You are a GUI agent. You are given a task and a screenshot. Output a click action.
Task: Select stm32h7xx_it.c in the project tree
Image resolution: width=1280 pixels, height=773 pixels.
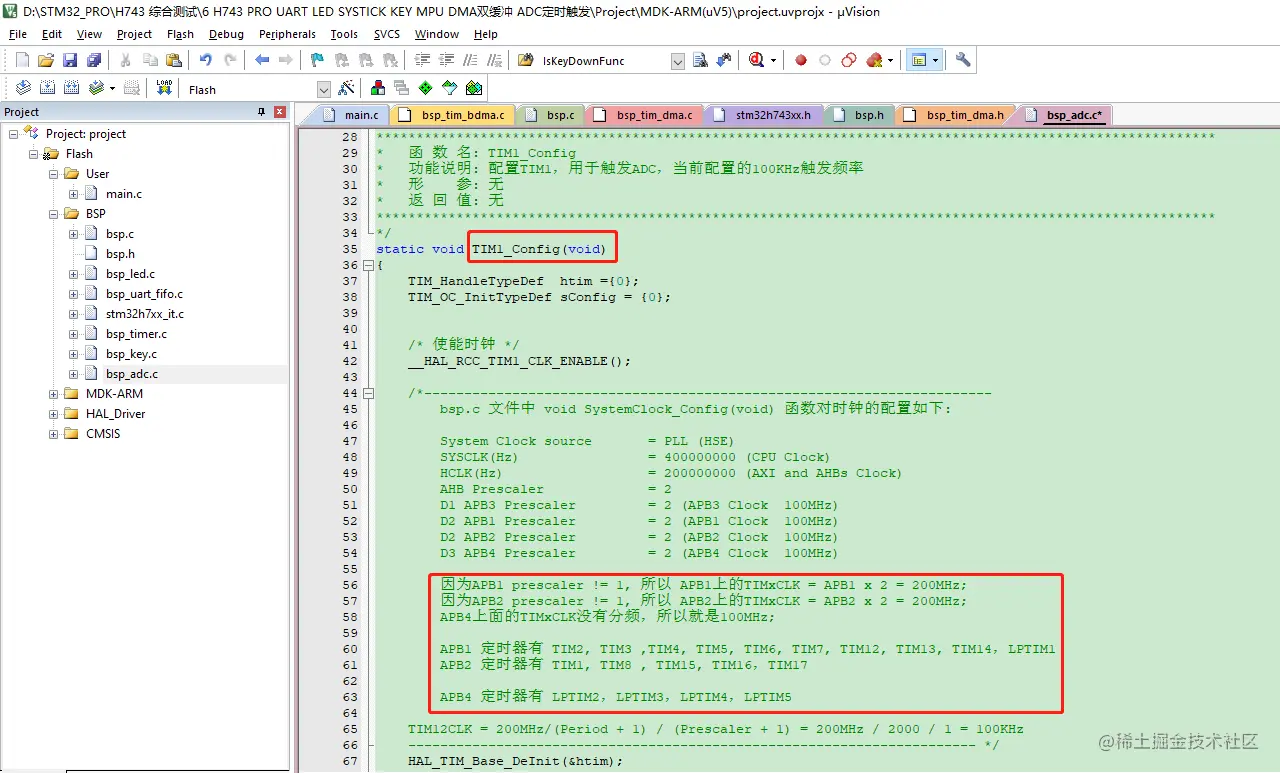coord(145,314)
